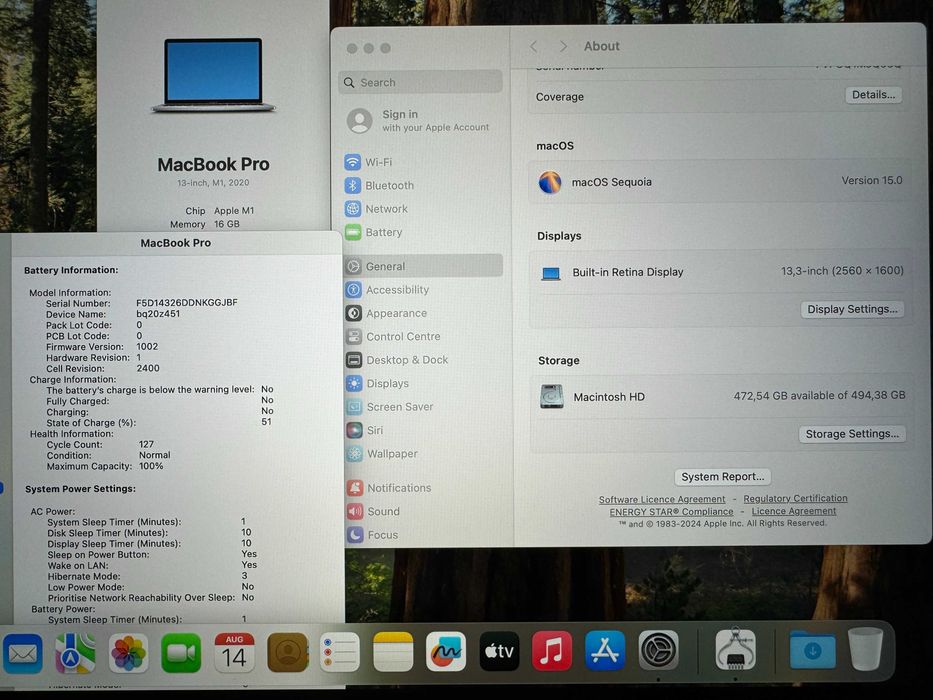Viewport: 933px width, 700px height.
Task: Open Regulatory Certification link
Action: (795, 498)
